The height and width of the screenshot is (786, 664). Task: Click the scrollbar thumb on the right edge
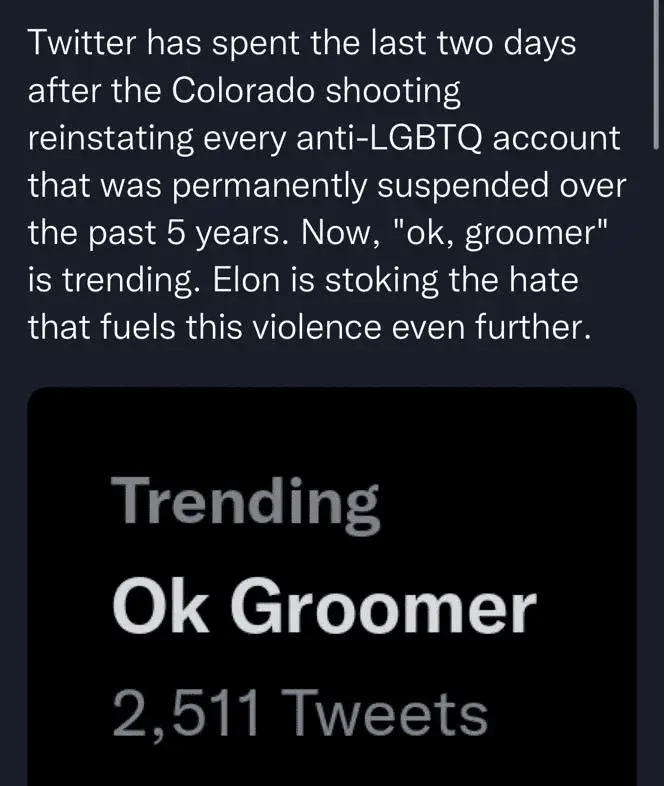656,75
